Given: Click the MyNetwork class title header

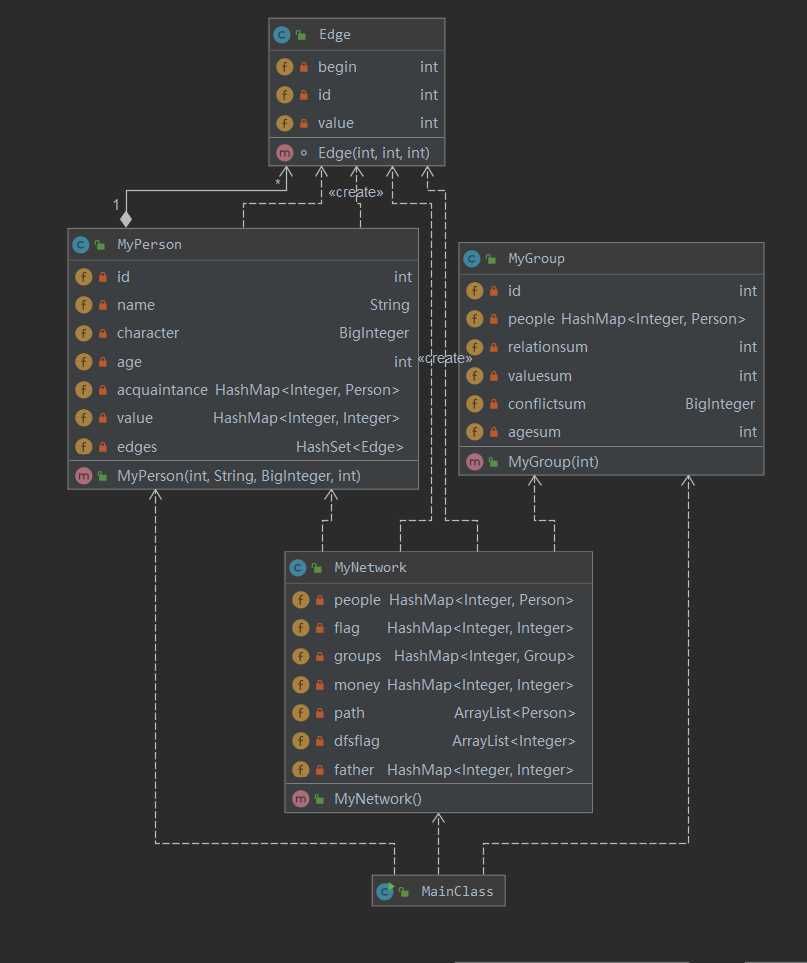Looking at the screenshot, I should click(438, 568).
